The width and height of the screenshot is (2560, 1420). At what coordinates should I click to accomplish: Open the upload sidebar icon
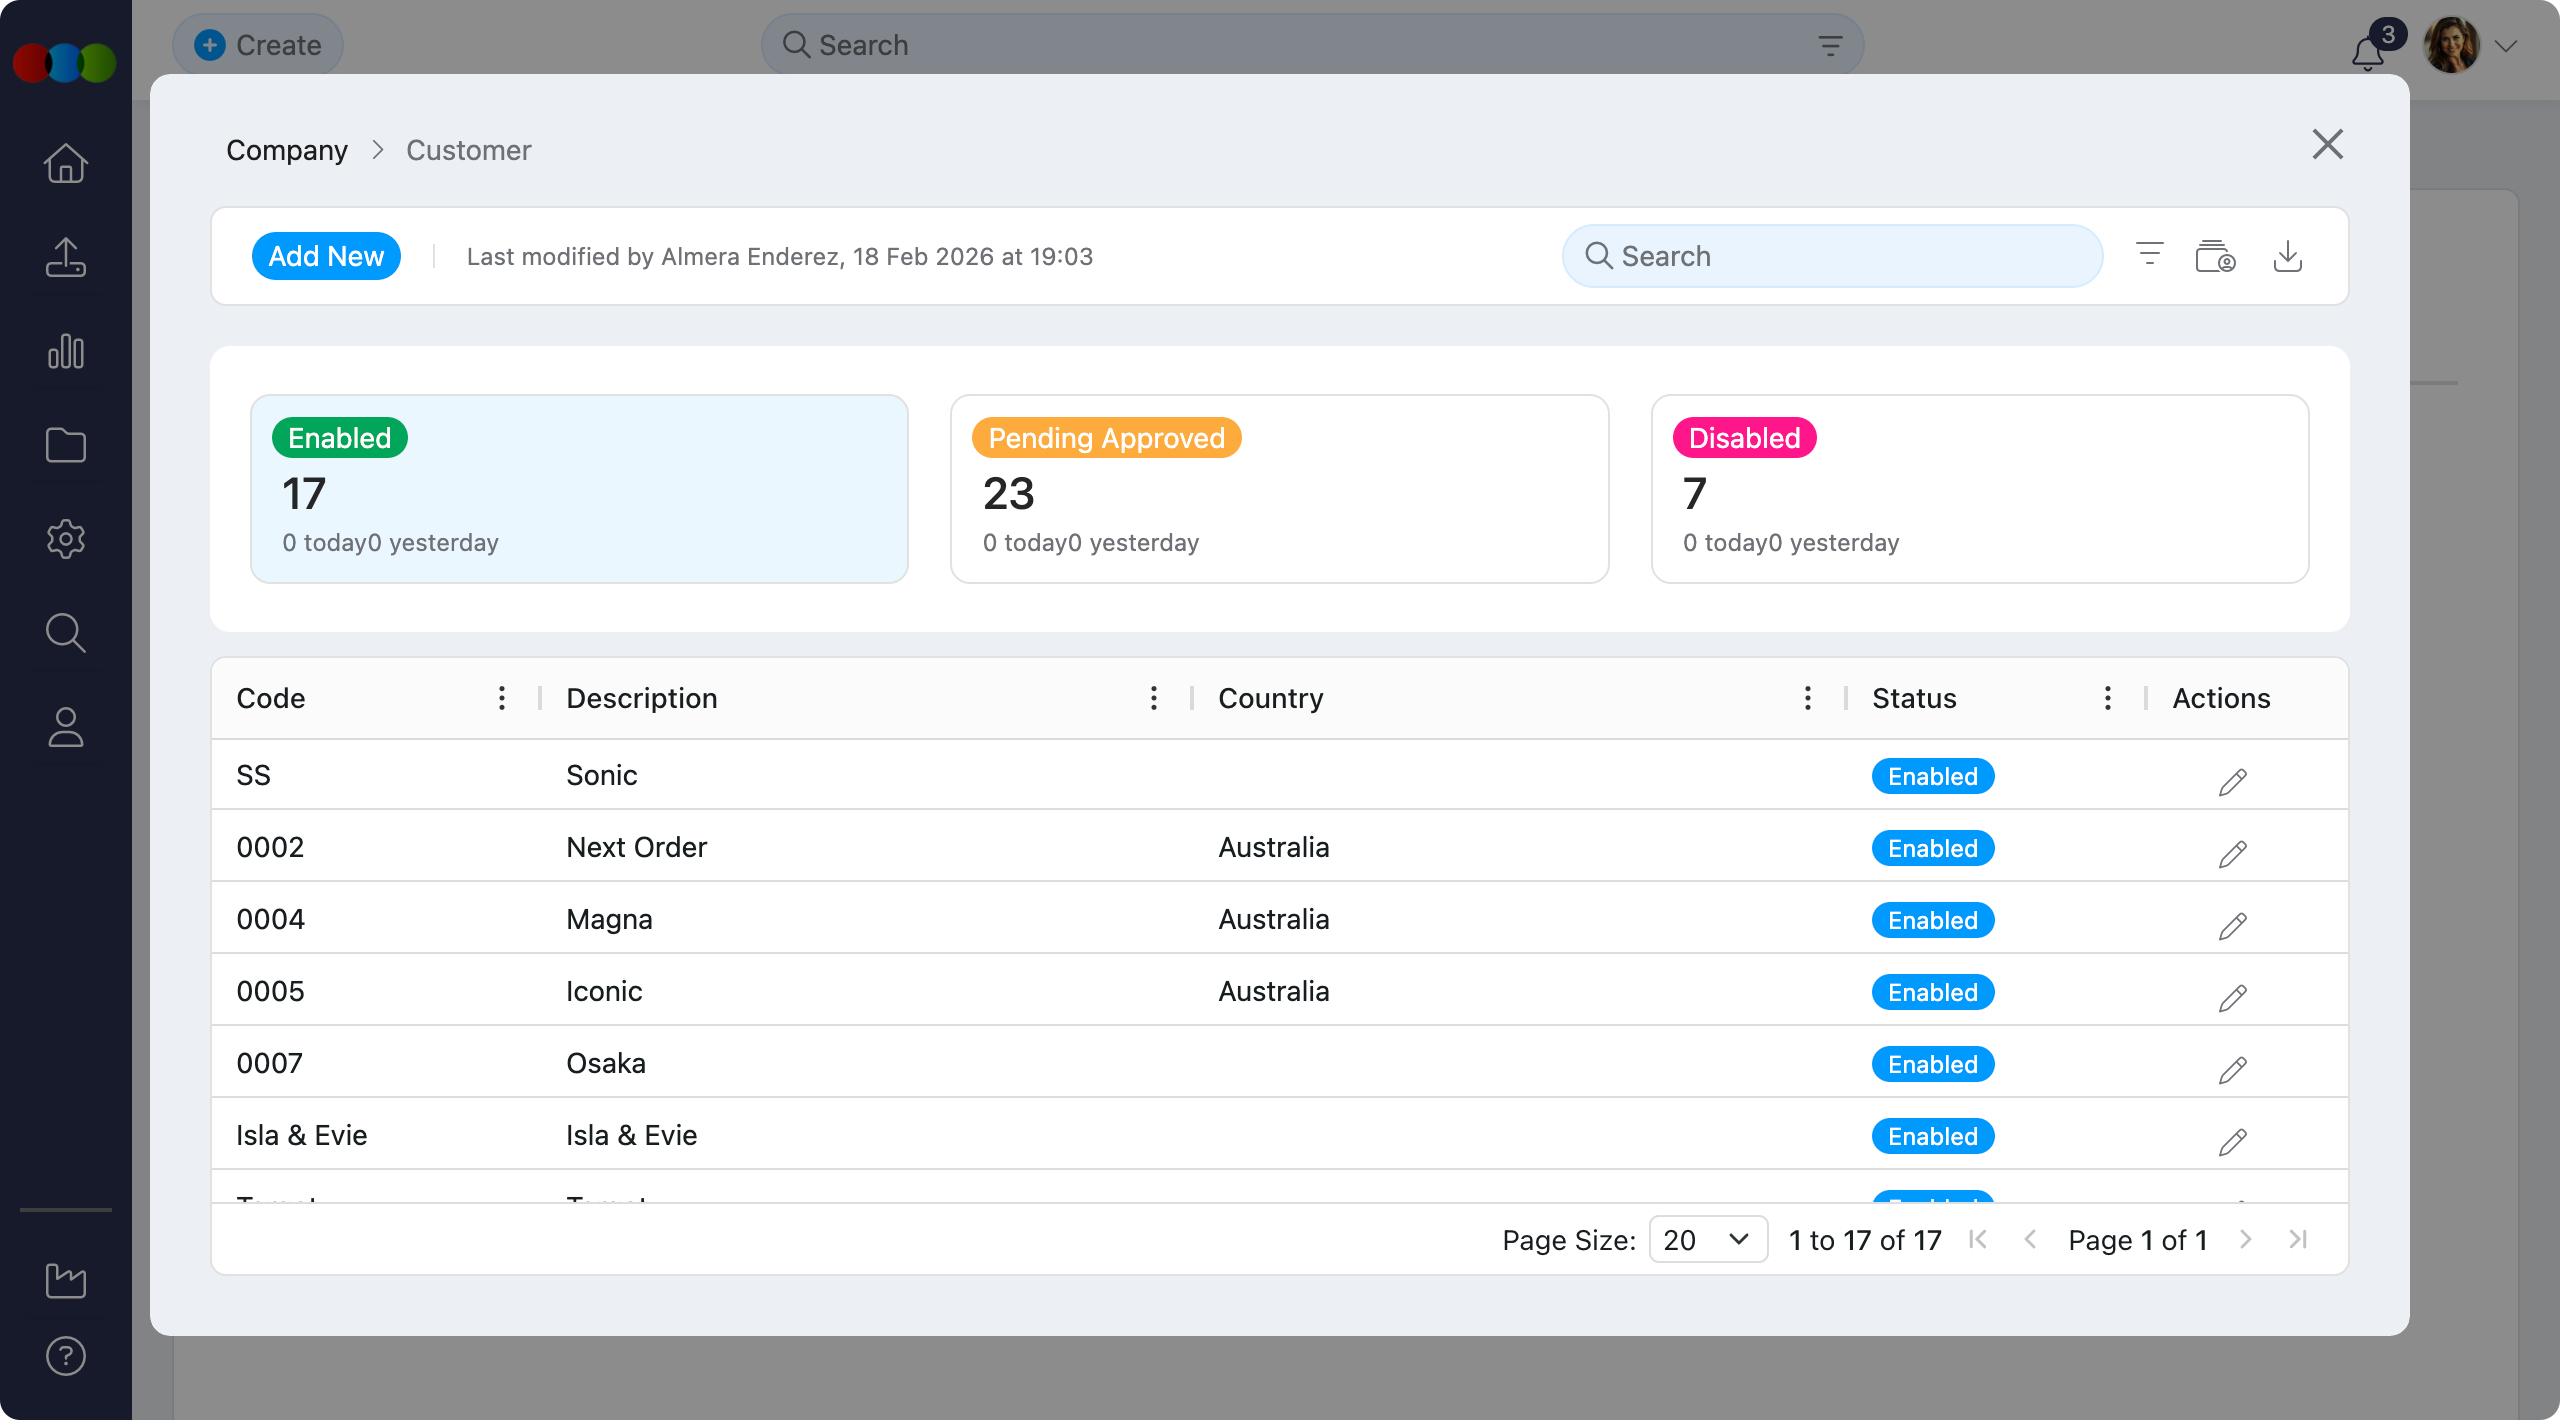click(x=66, y=258)
